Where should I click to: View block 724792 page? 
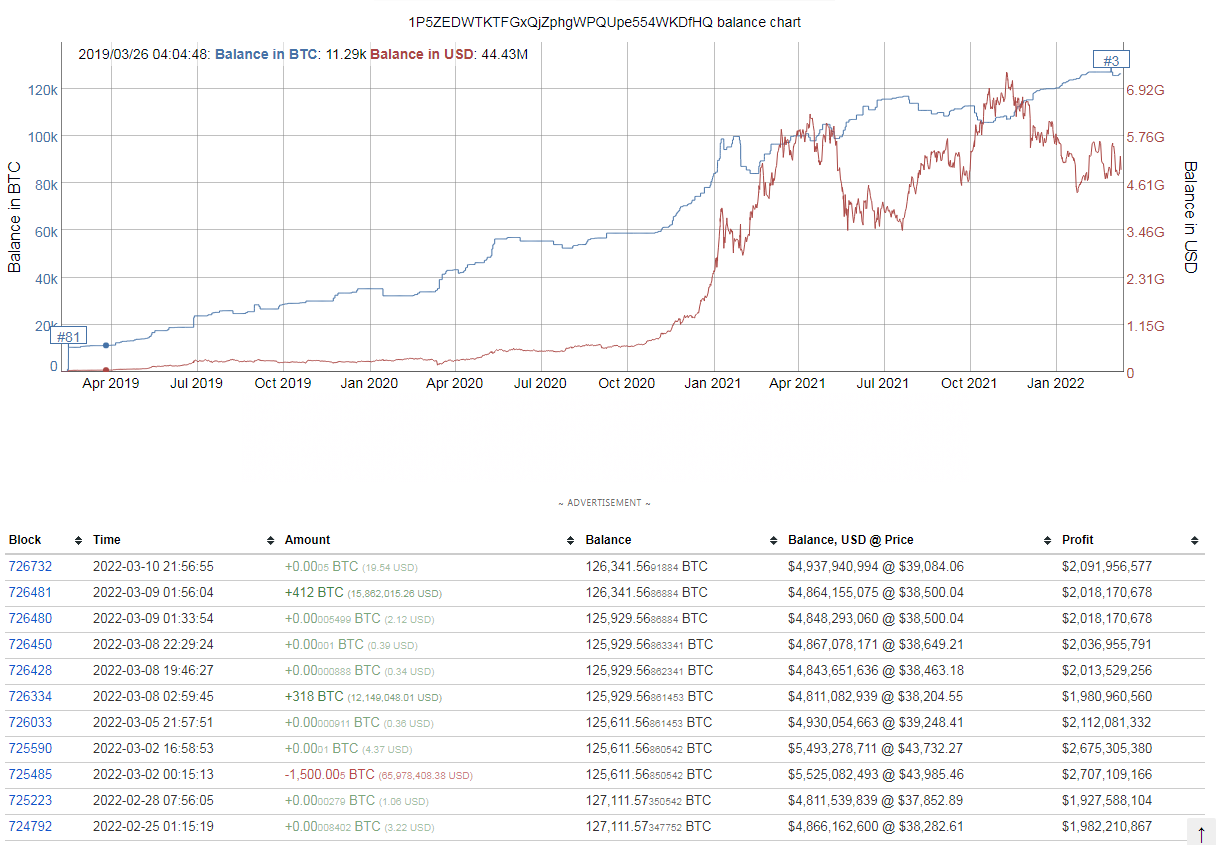click(x=30, y=826)
